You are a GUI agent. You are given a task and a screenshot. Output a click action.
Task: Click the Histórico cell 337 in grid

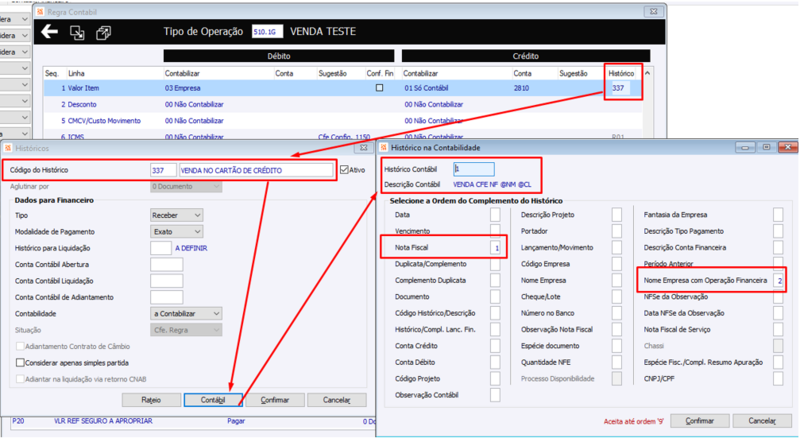pos(621,88)
